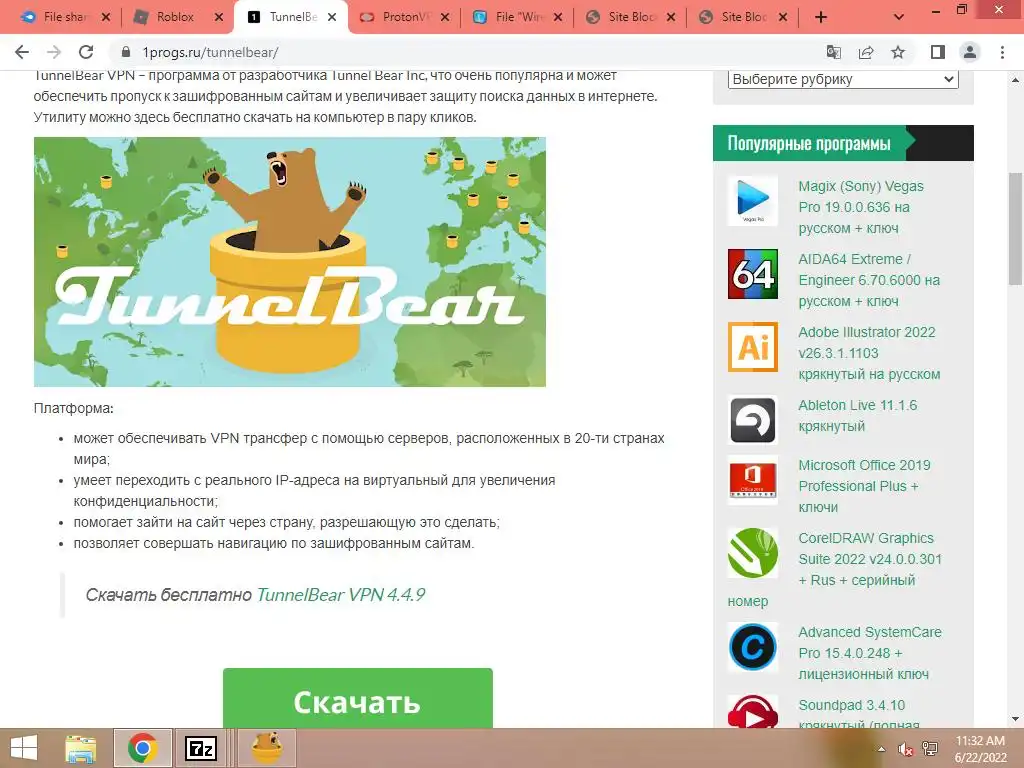This screenshot has width=1024, height=768.
Task: Click the browser forward arrow
Action: pos(54,52)
